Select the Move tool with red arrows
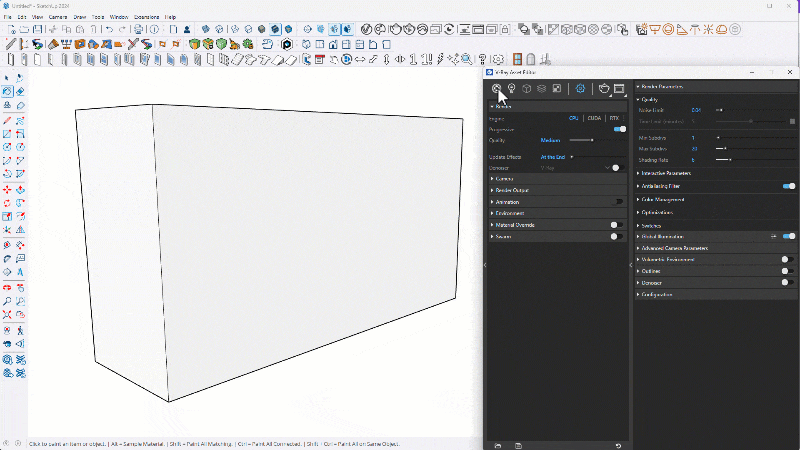Screen dimensions: 800x450 coord(7,190)
